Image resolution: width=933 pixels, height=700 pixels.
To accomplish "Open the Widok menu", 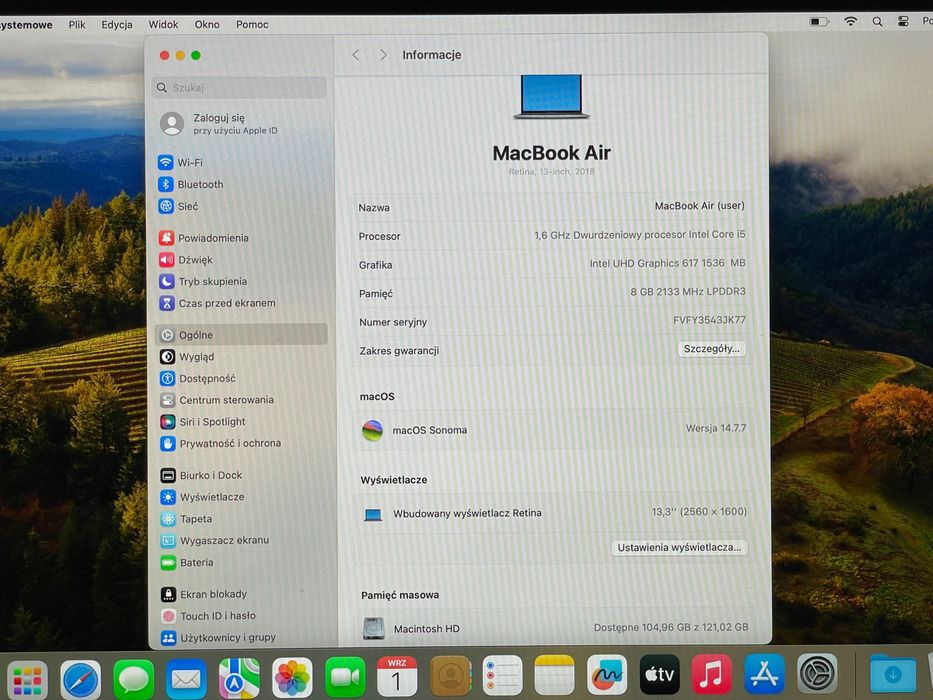I will pyautogui.click(x=163, y=24).
